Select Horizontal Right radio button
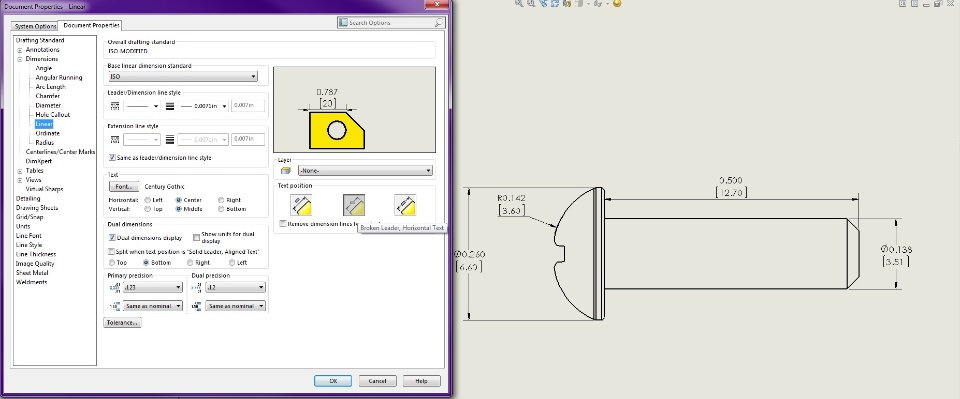960x399 pixels. [221, 200]
